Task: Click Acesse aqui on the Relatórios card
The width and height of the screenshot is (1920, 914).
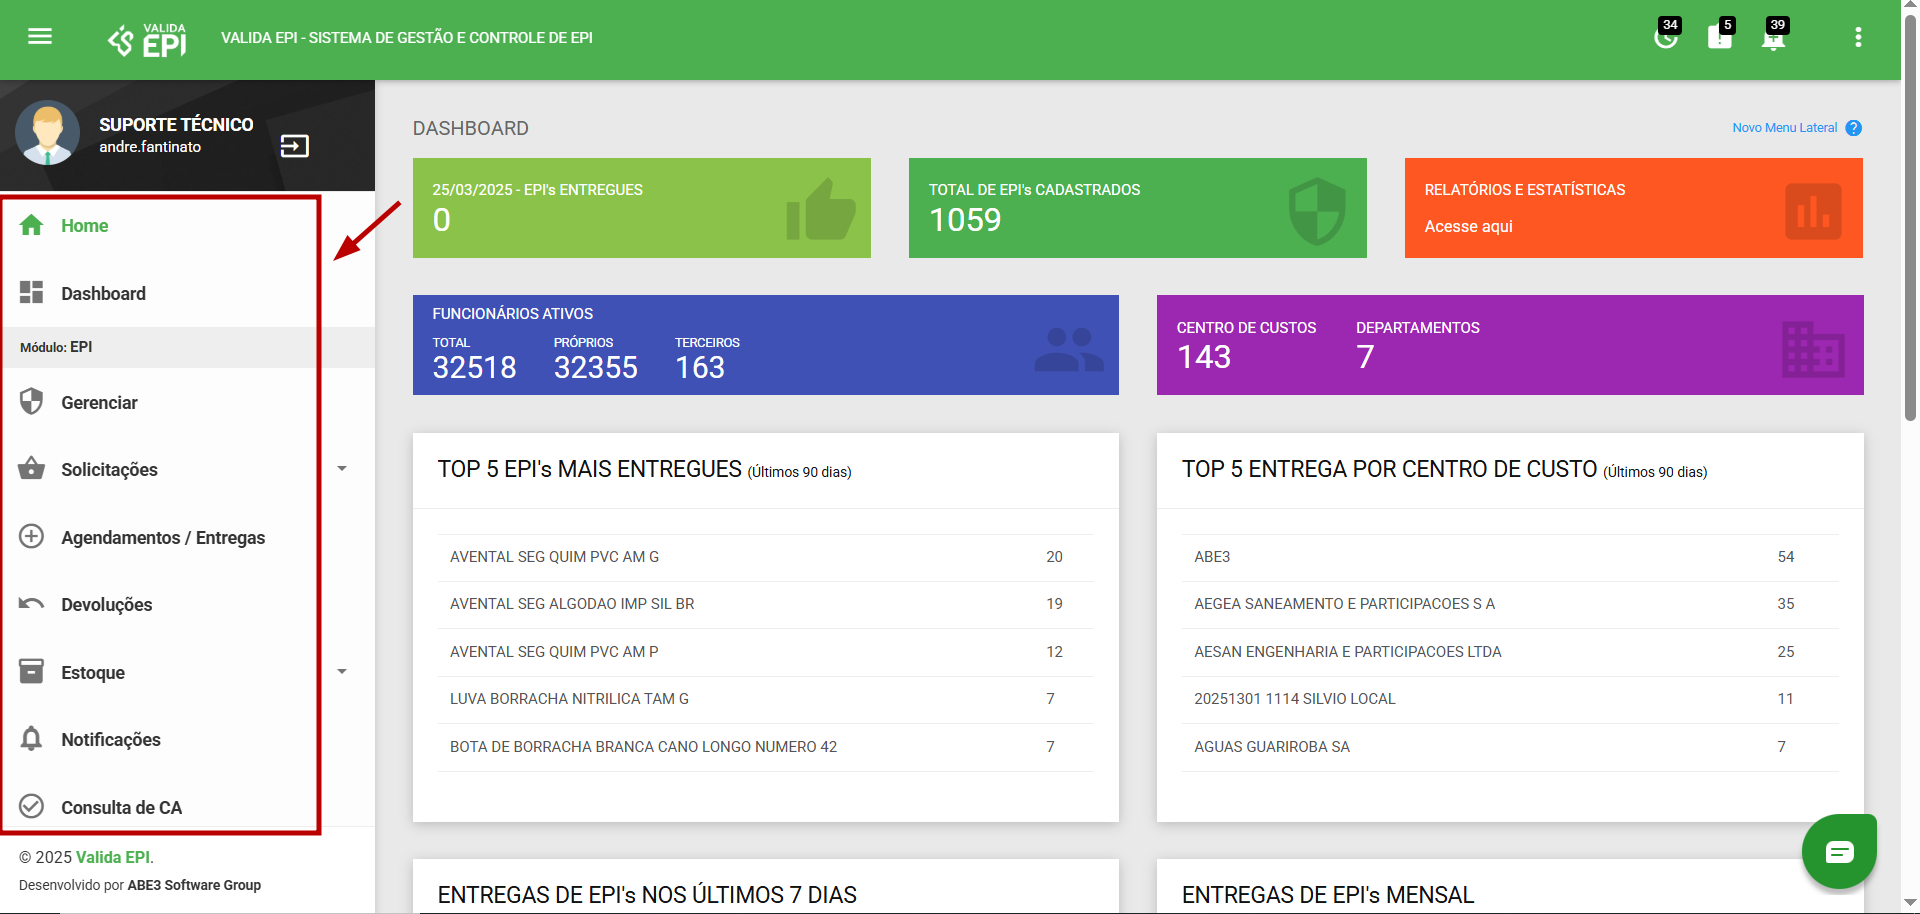Action: coord(1468,227)
